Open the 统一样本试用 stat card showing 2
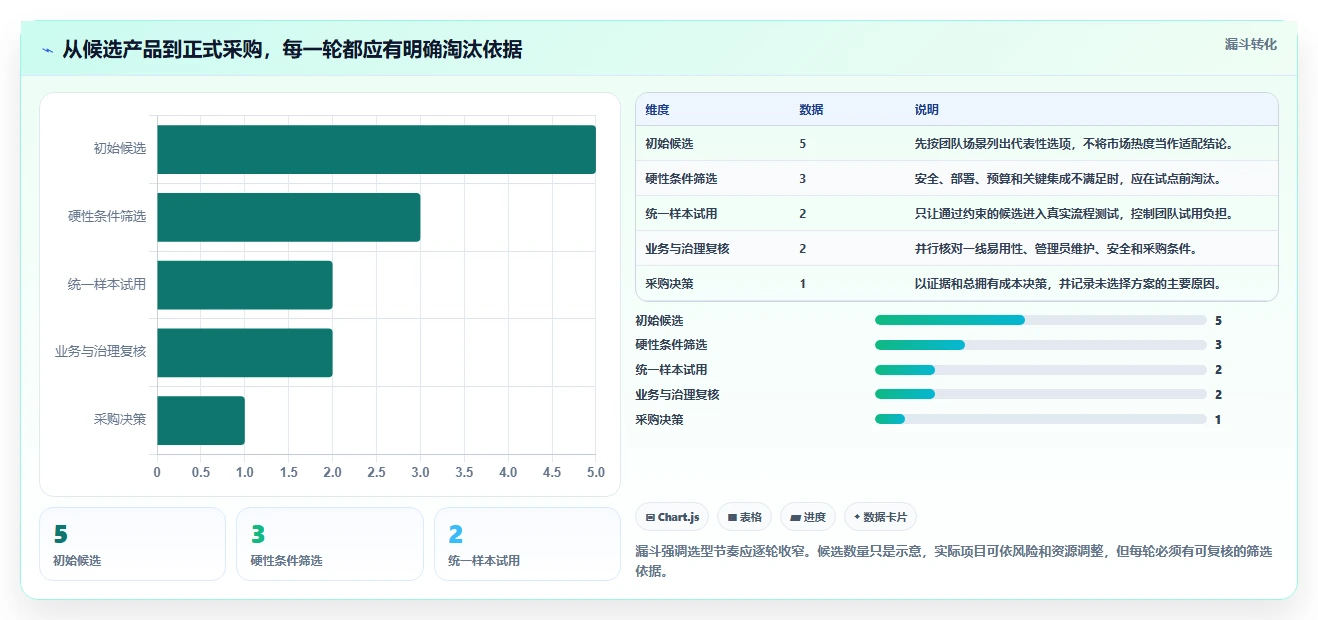1318x620 pixels. [x=527, y=544]
